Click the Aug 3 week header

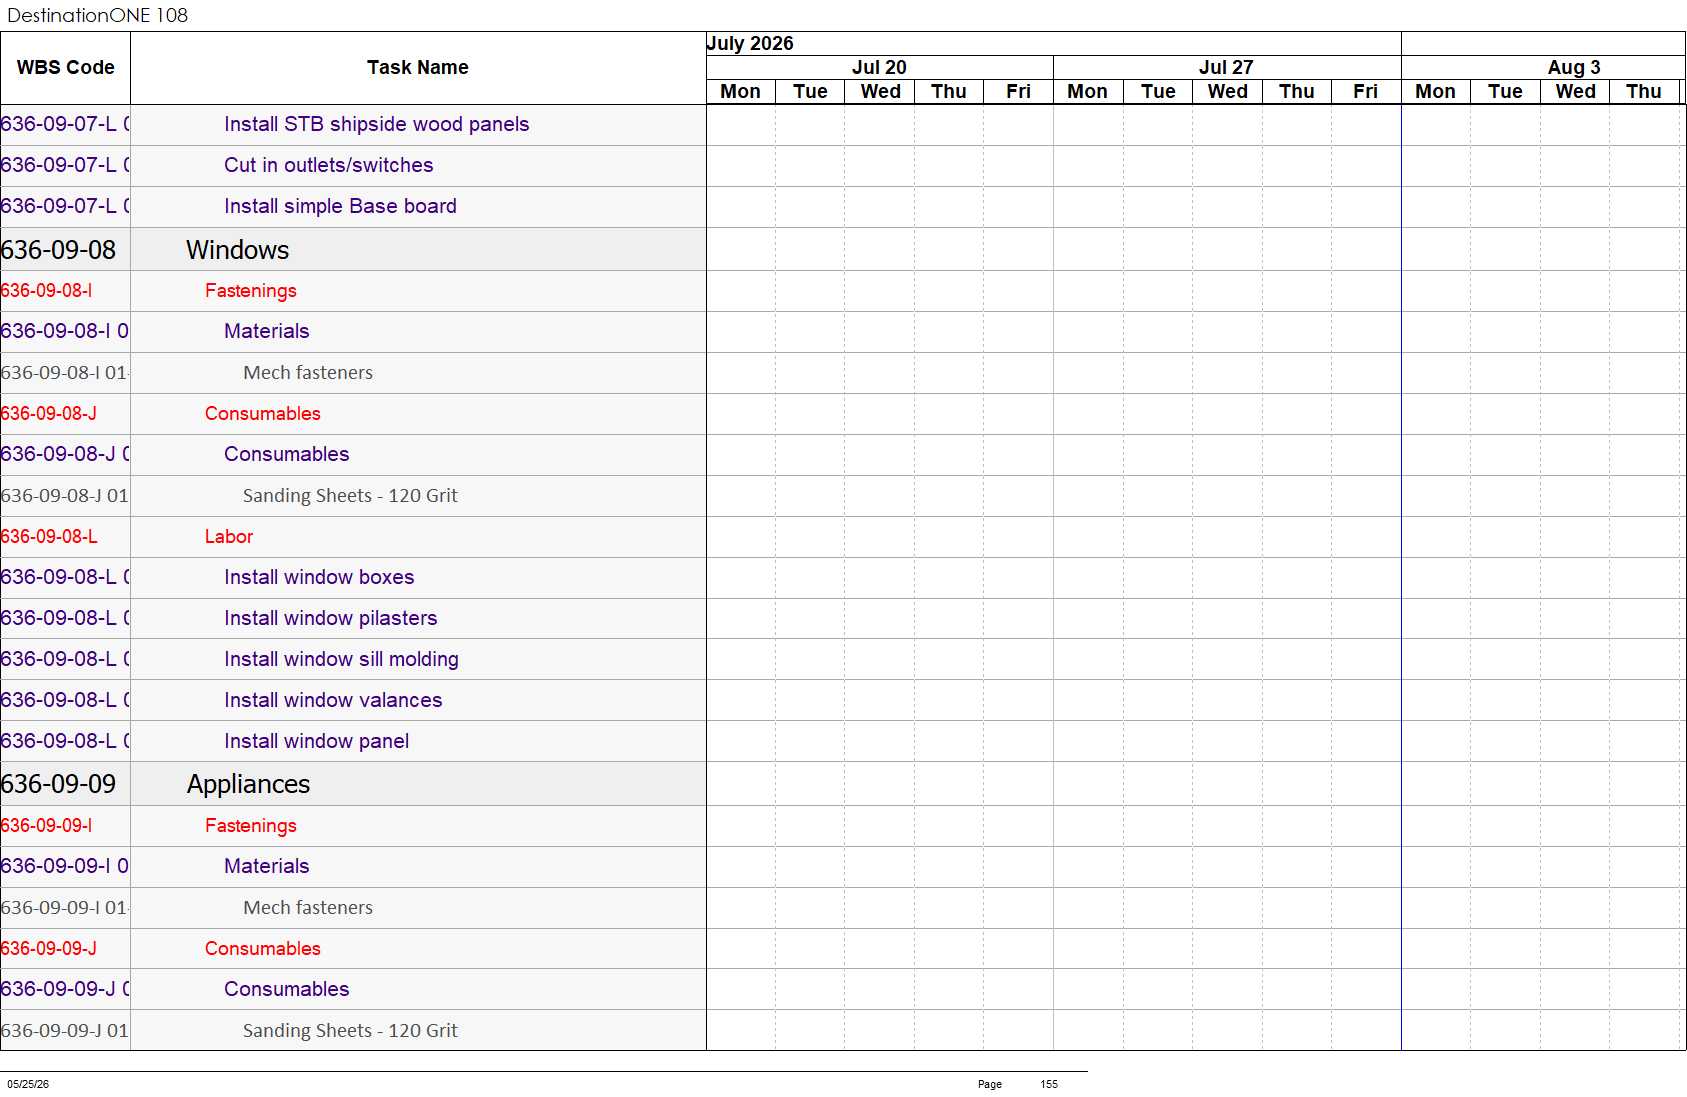(1574, 67)
